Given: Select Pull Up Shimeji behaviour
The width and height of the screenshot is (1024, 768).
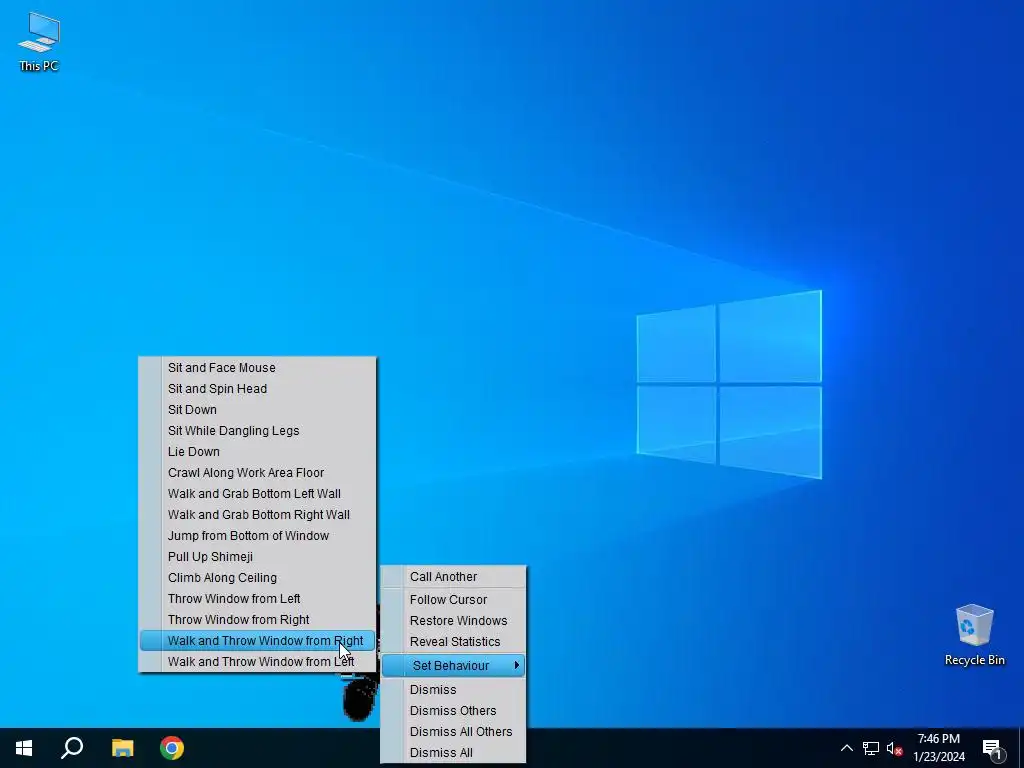Looking at the screenshot, I should coord(257,556).
